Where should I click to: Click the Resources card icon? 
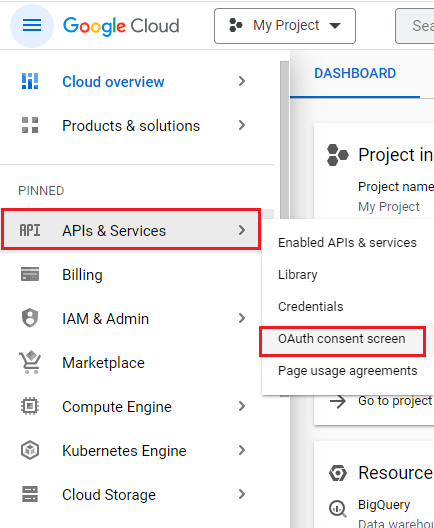338,473
